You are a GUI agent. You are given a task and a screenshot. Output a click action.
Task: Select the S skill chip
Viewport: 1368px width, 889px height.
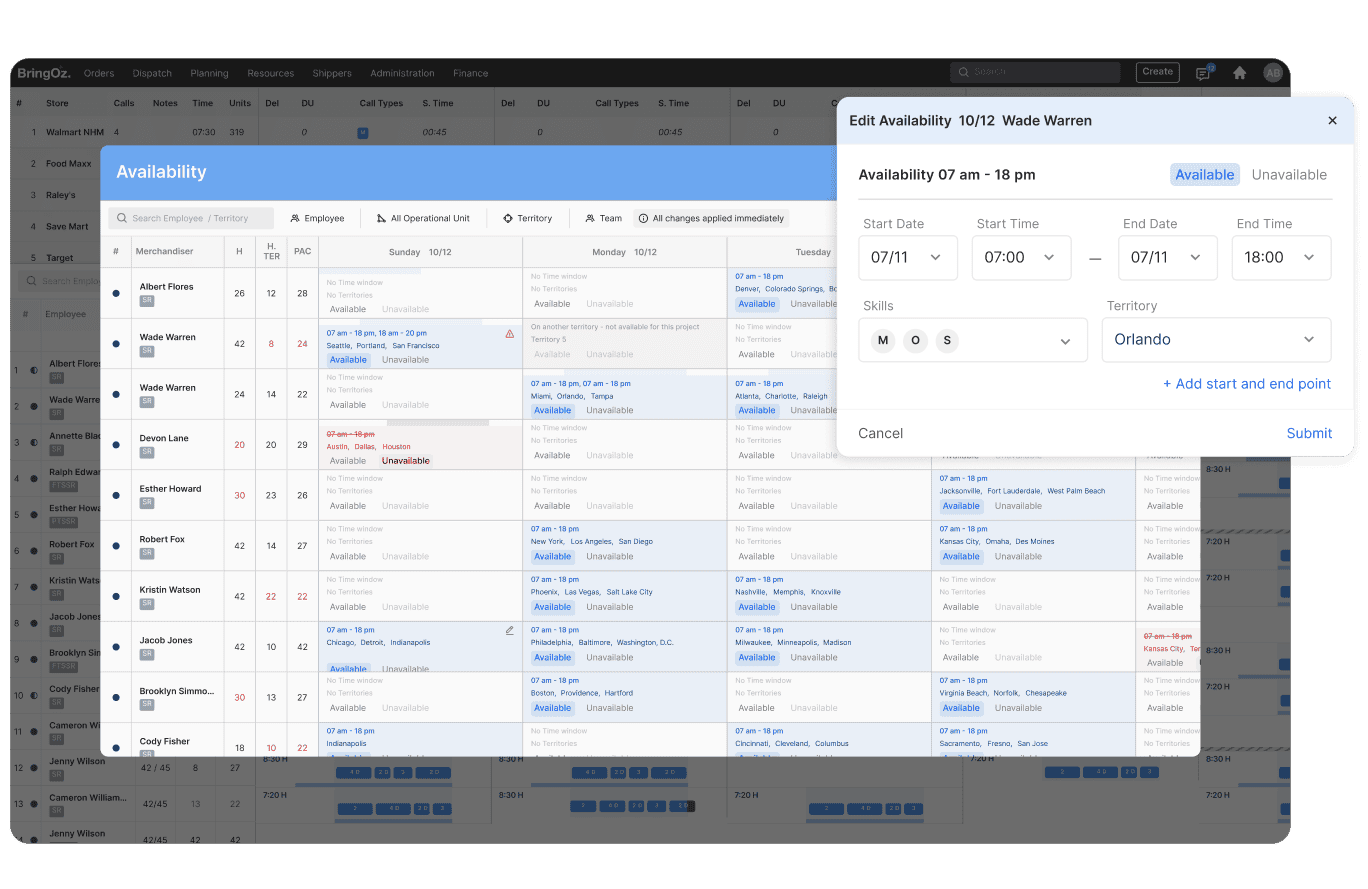(x=947, y=340)
